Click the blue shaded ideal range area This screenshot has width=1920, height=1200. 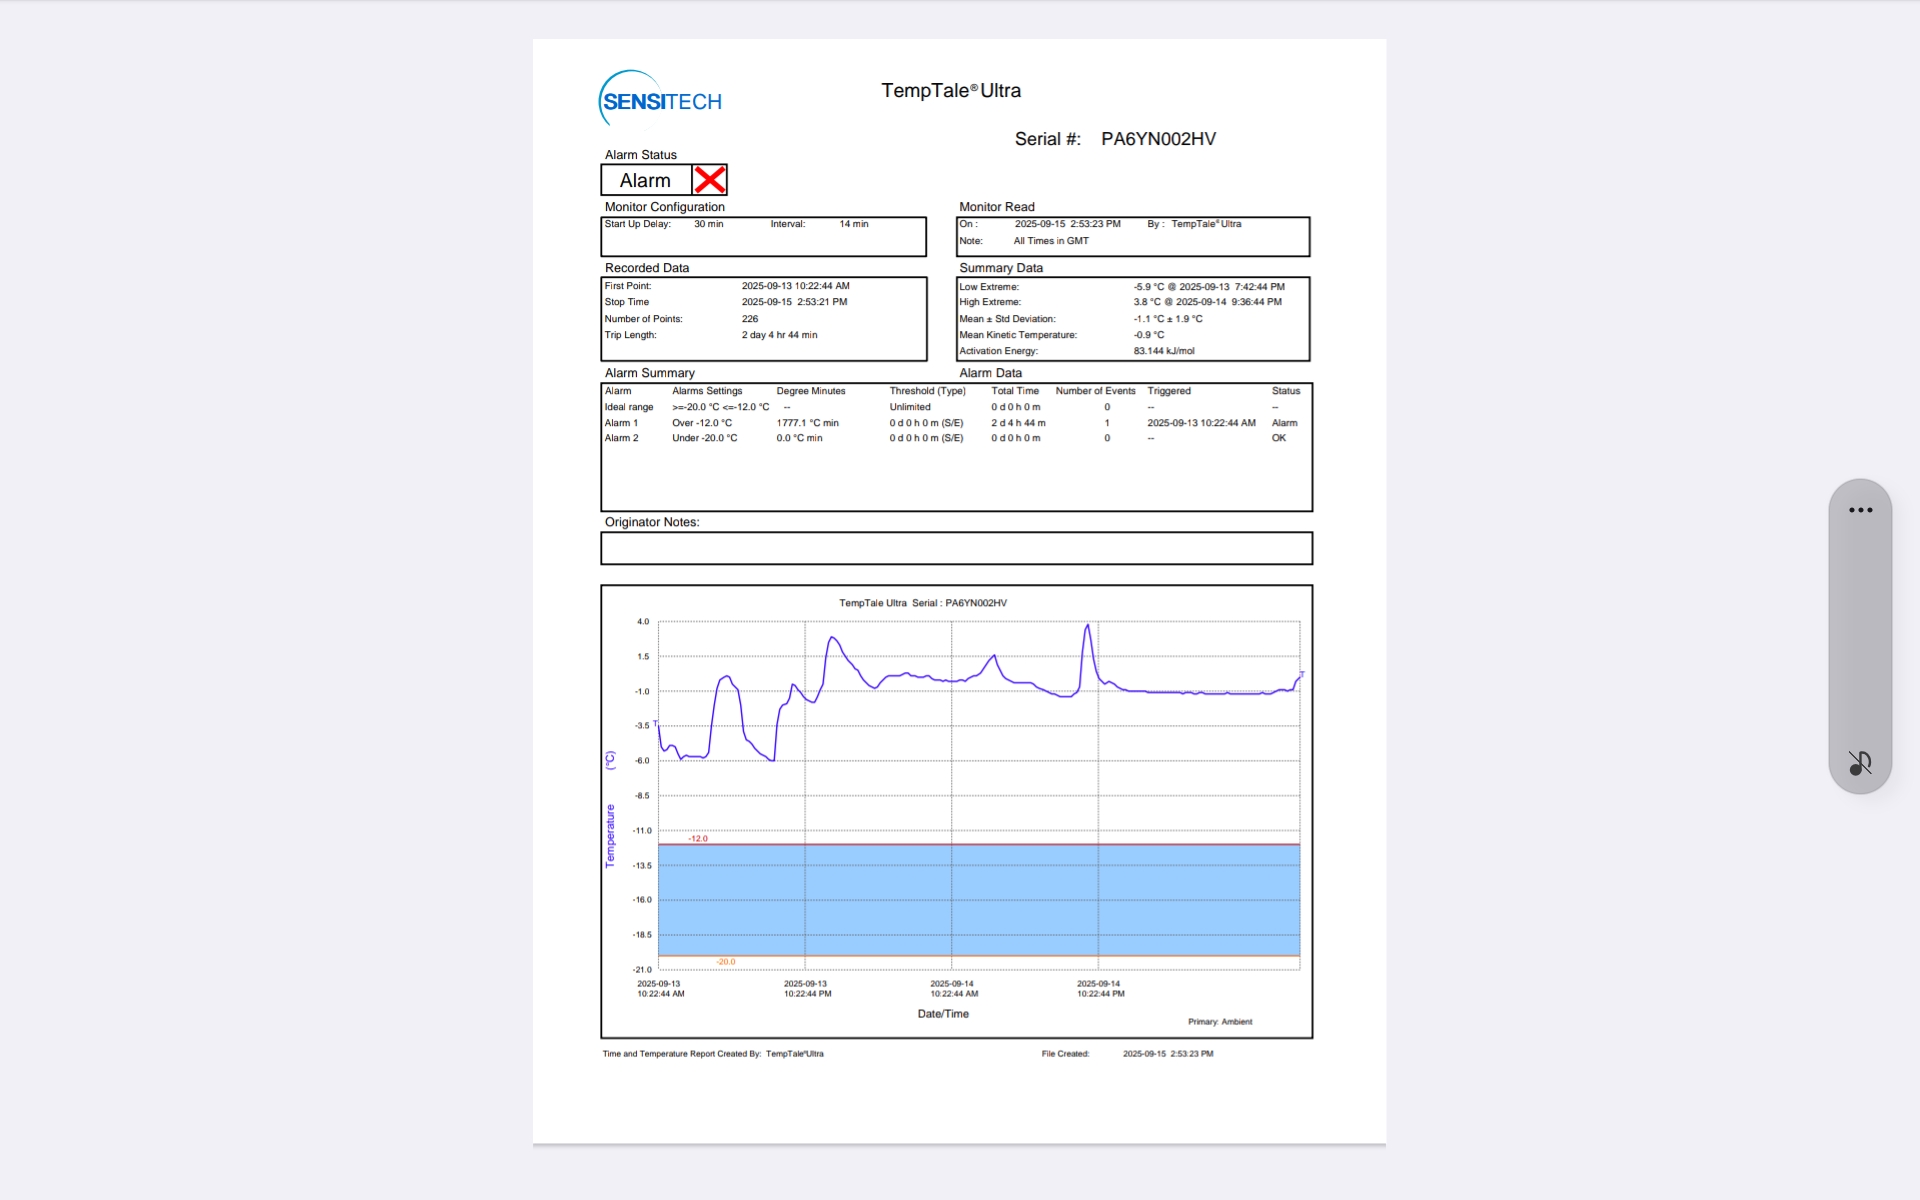click(x=978, y=900)
